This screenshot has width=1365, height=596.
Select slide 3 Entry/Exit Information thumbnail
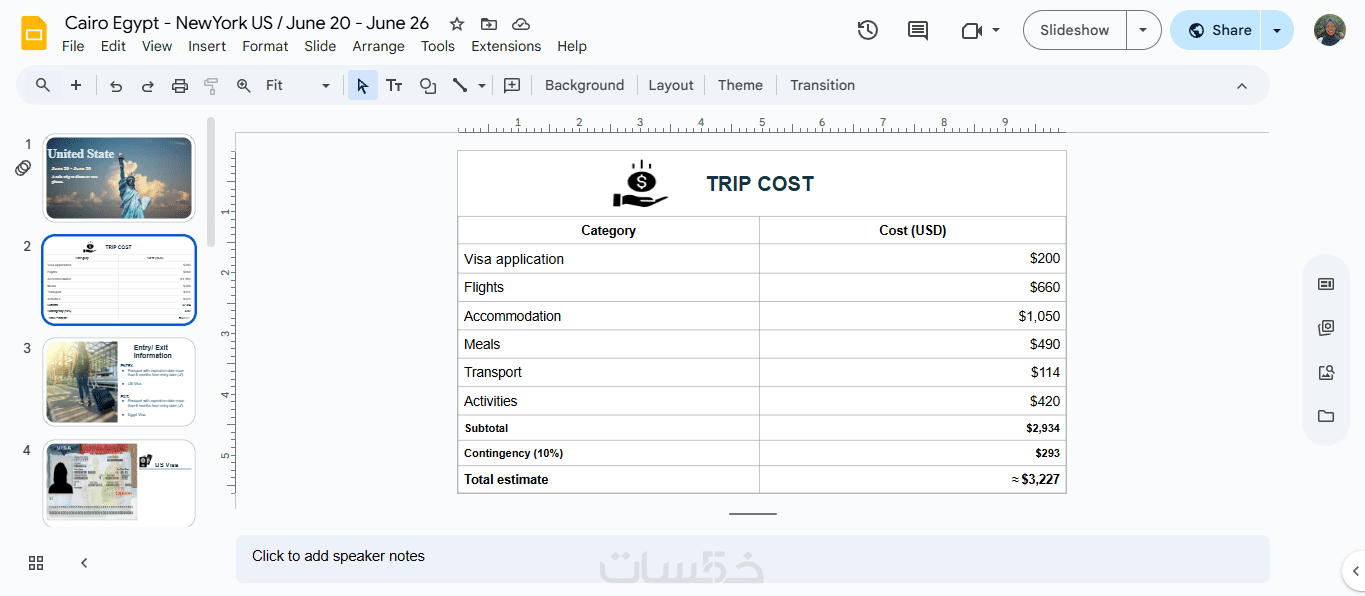point(119,382)
